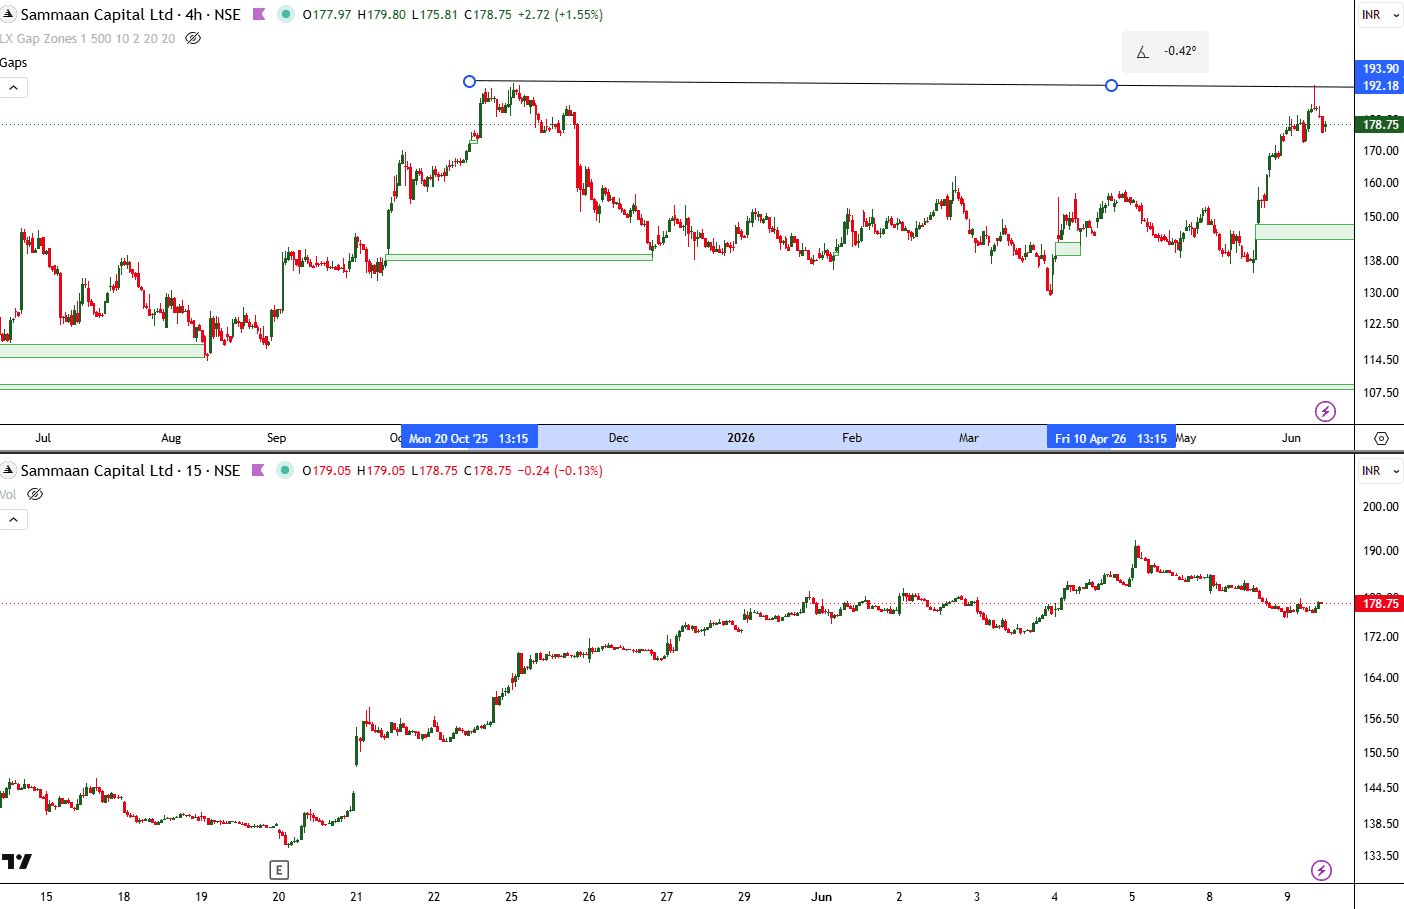Open the INR currency dropdown on bottom chart
Image resolution: width=1404 pixels, height=909 pixels.
tap(1380, 471)
